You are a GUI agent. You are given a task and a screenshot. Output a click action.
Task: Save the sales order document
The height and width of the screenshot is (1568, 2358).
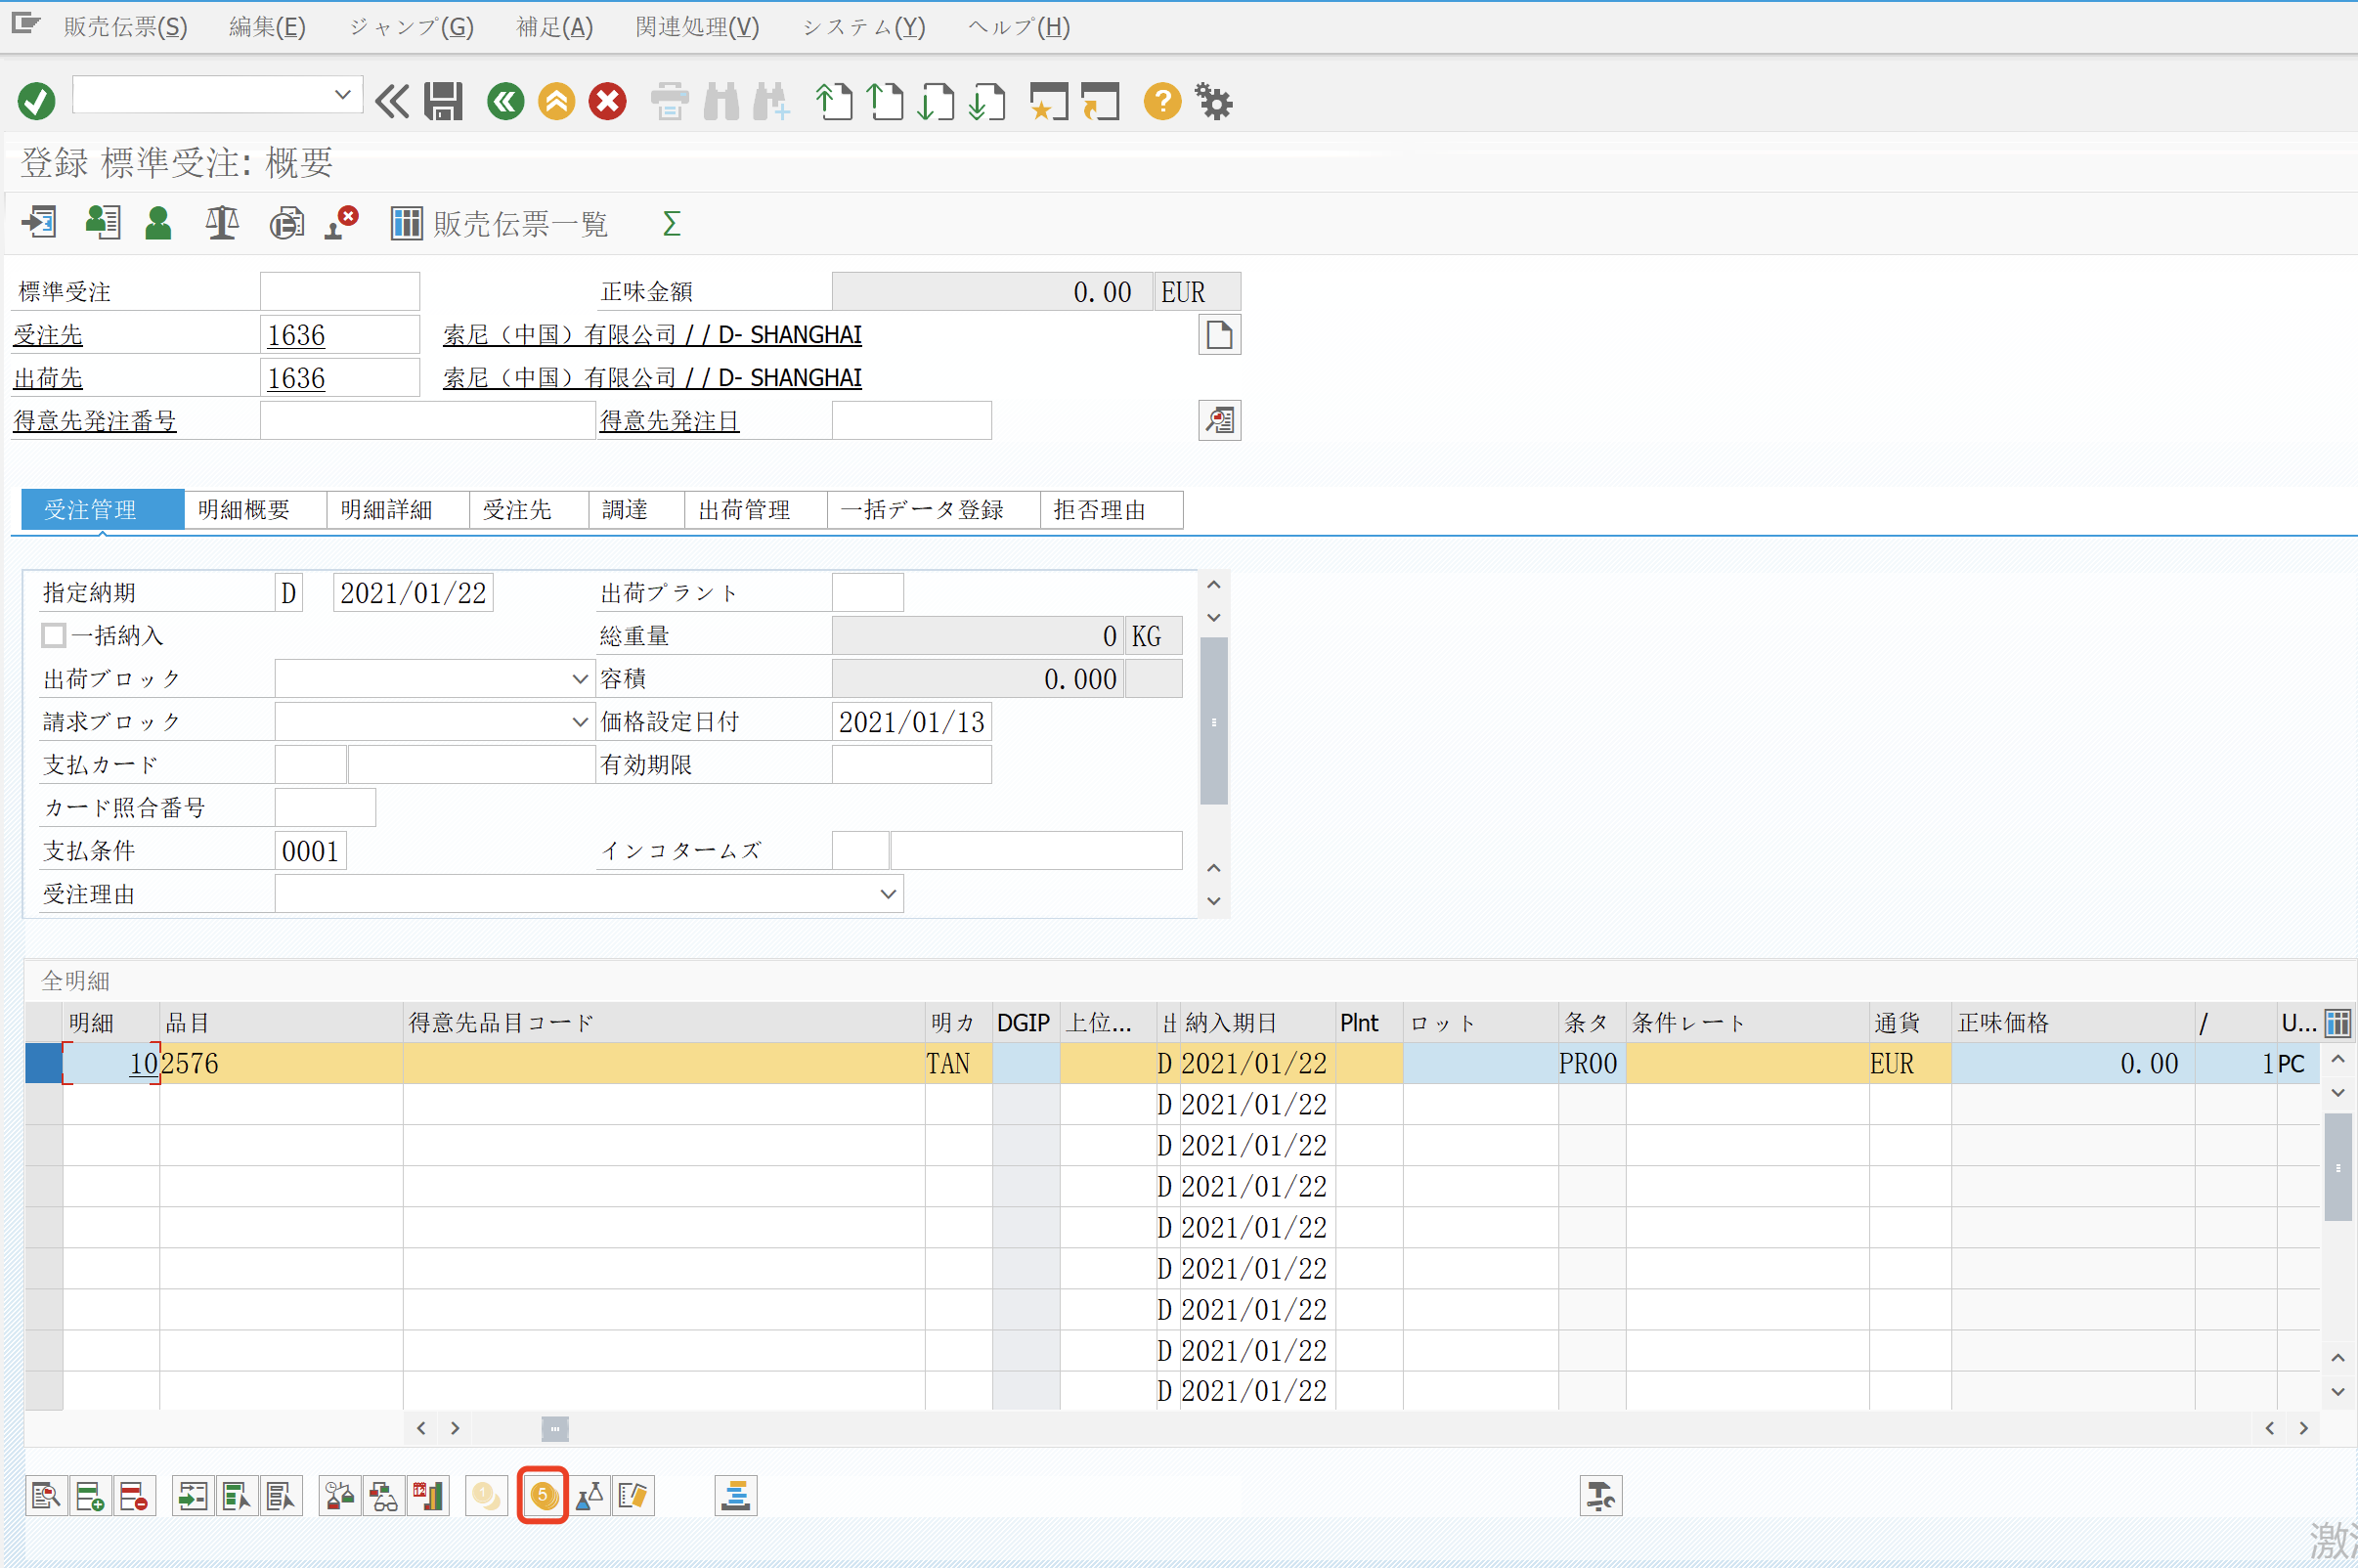[x=443, y=101]
